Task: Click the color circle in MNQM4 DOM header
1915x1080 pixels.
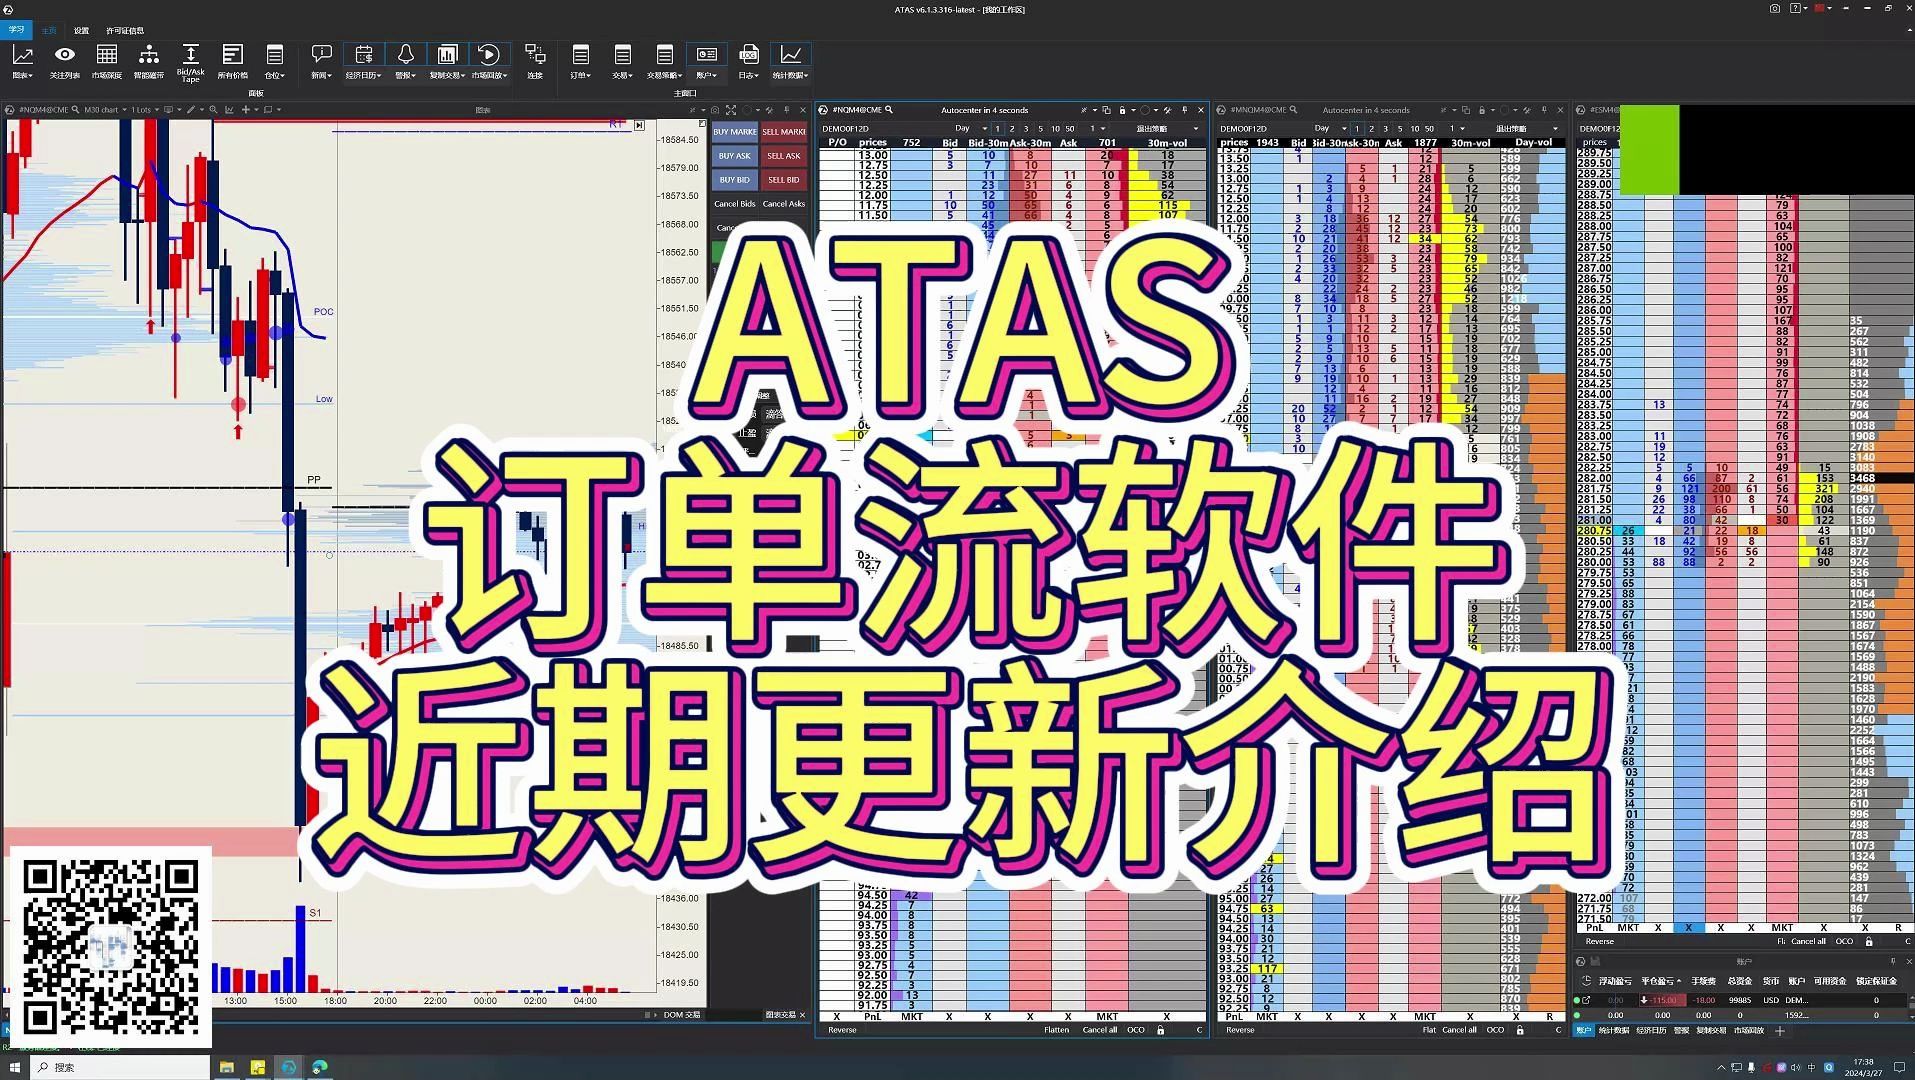Action: (x=1505, y=110)
